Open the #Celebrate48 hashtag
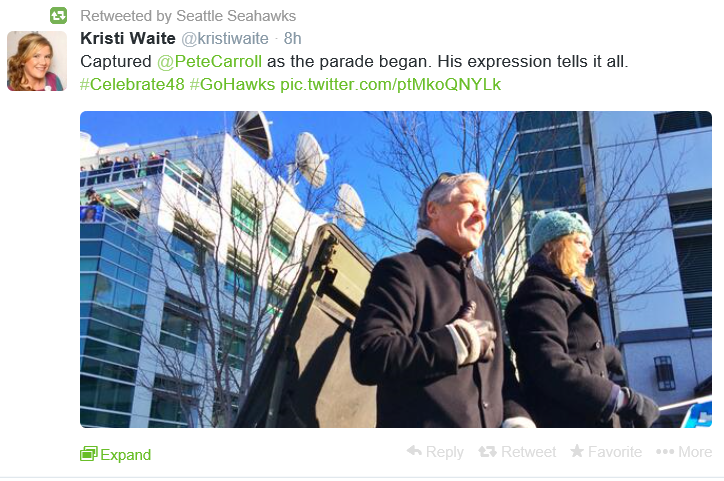The width and height of the screenshot is (724, 481). (132, 84)
